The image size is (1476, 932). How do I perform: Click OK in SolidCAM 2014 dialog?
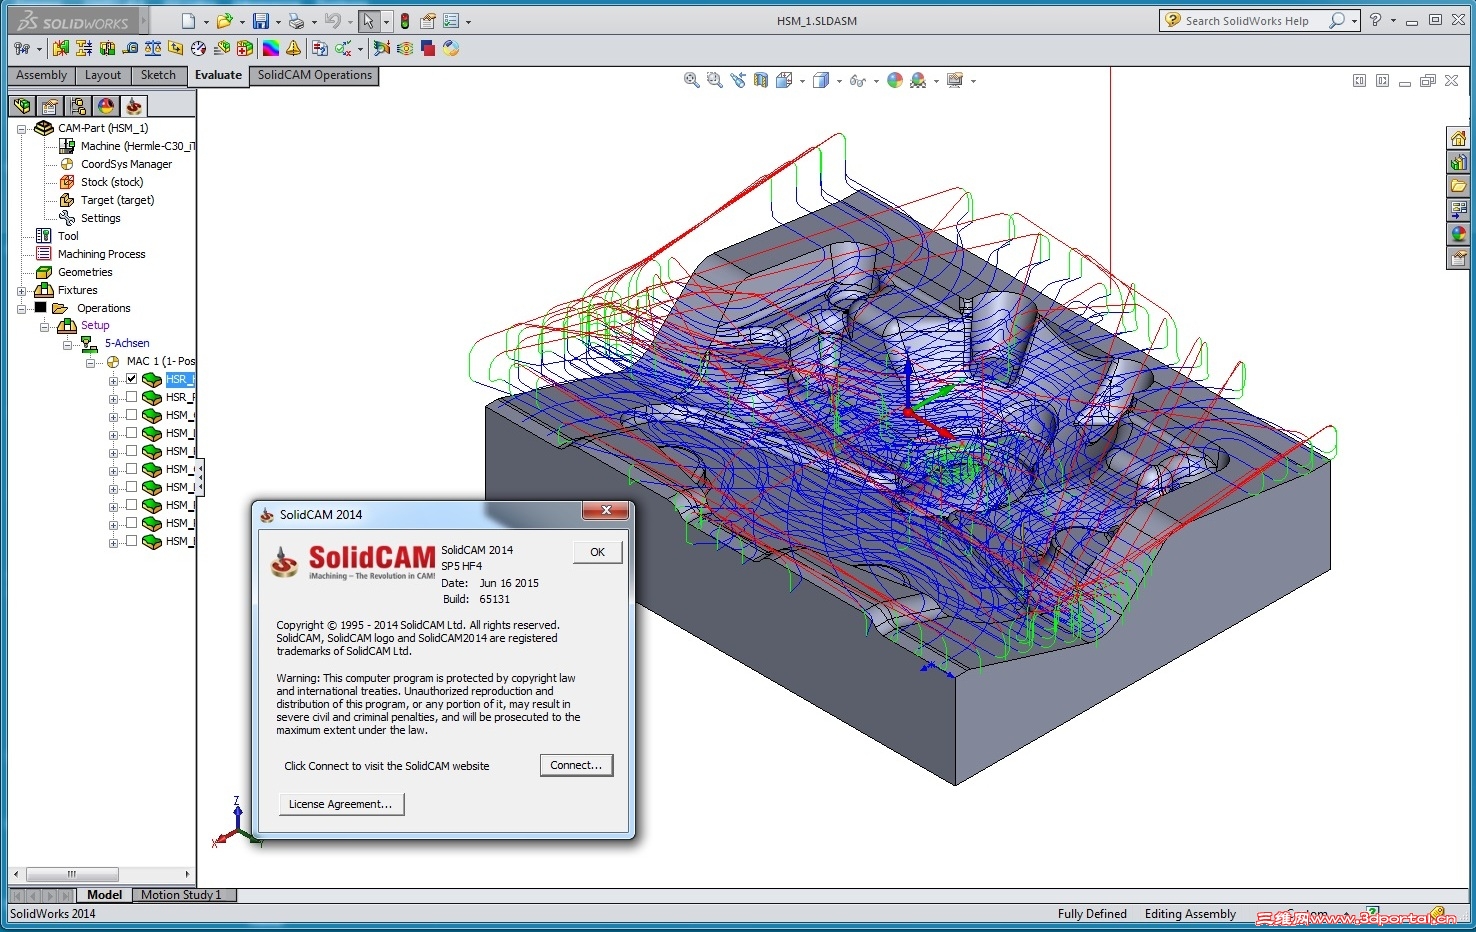(x=597, y=552)
